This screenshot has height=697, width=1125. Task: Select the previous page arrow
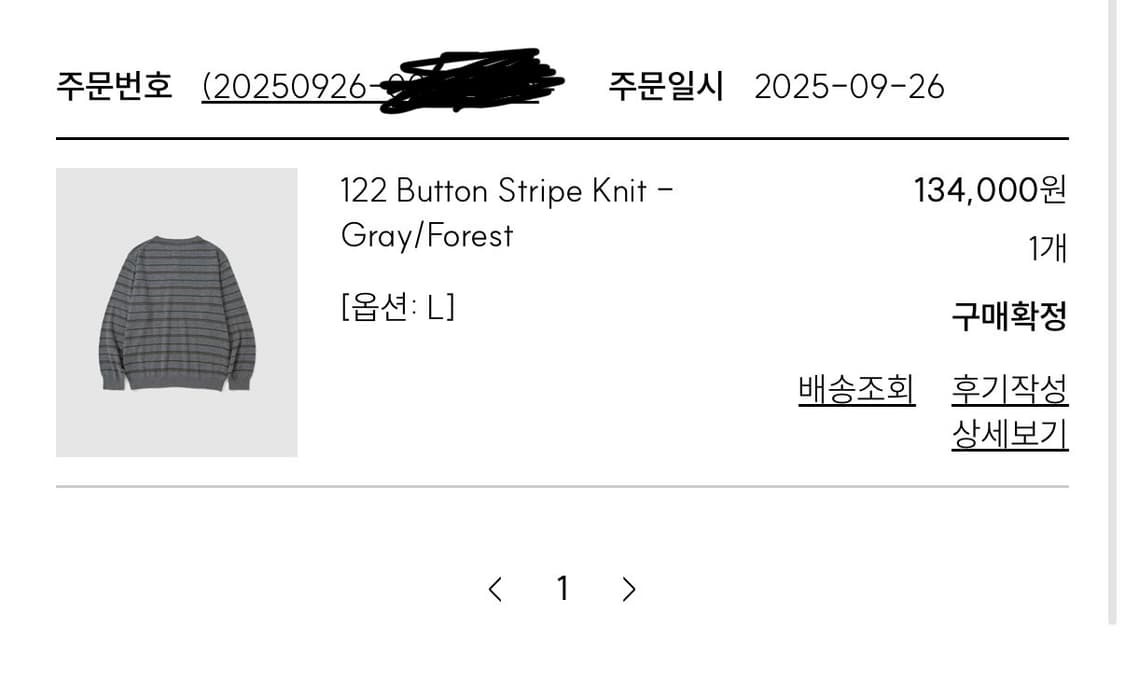tap(497, 590)
